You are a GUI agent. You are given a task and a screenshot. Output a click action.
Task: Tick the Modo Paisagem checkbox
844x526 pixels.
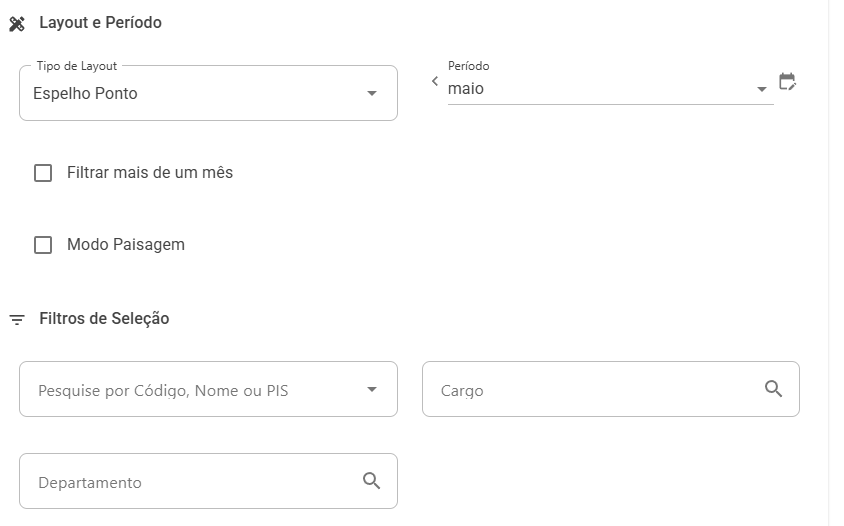click(x=43, y=245)
